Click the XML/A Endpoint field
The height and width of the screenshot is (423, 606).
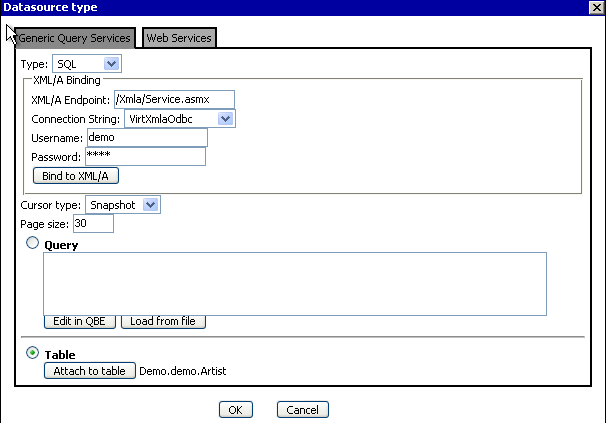click(x=173, y=99)
